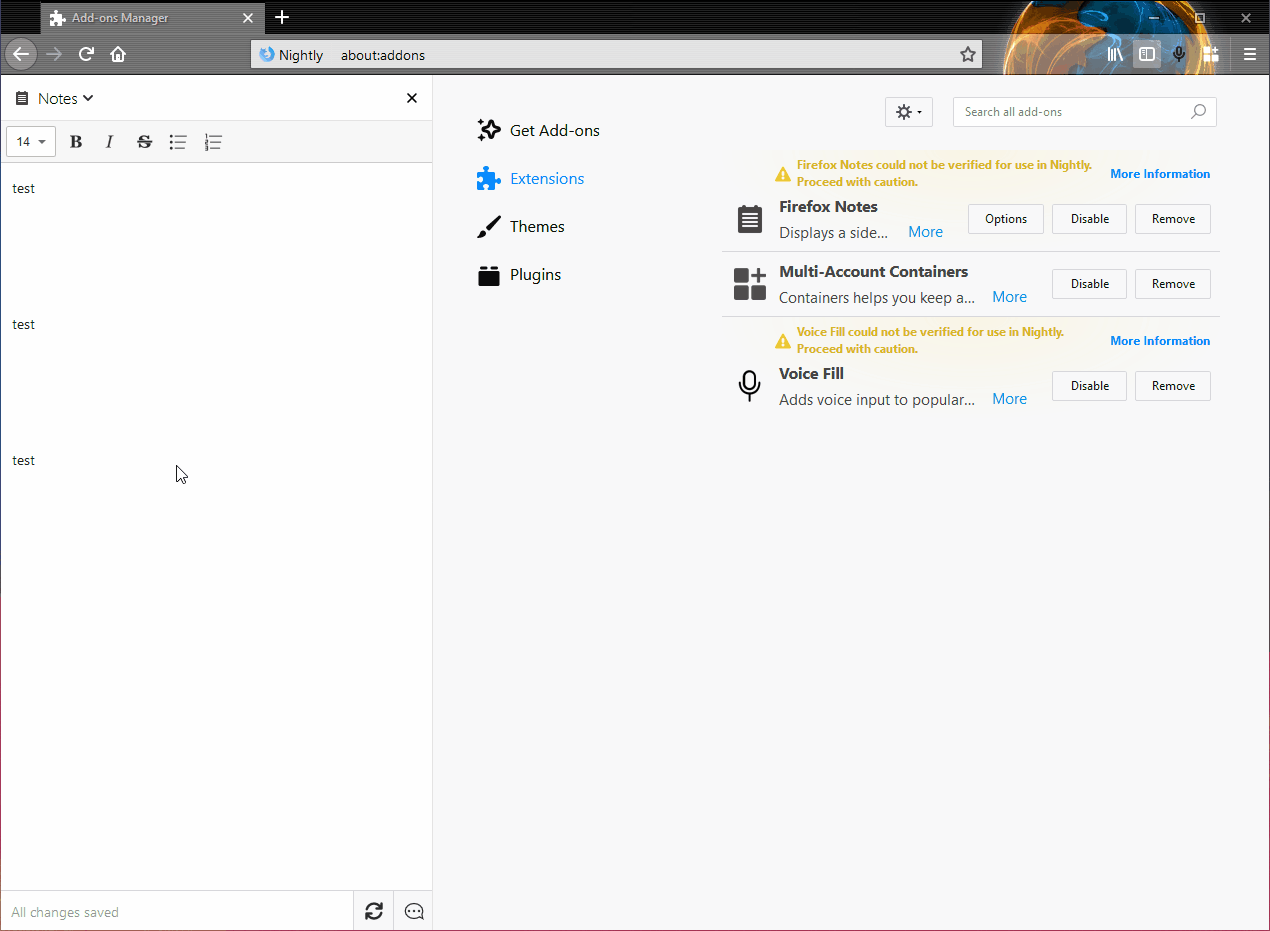Remove the Voice Fill extension
This screenshot has height=931, width=1270.
coord(1173,386)
